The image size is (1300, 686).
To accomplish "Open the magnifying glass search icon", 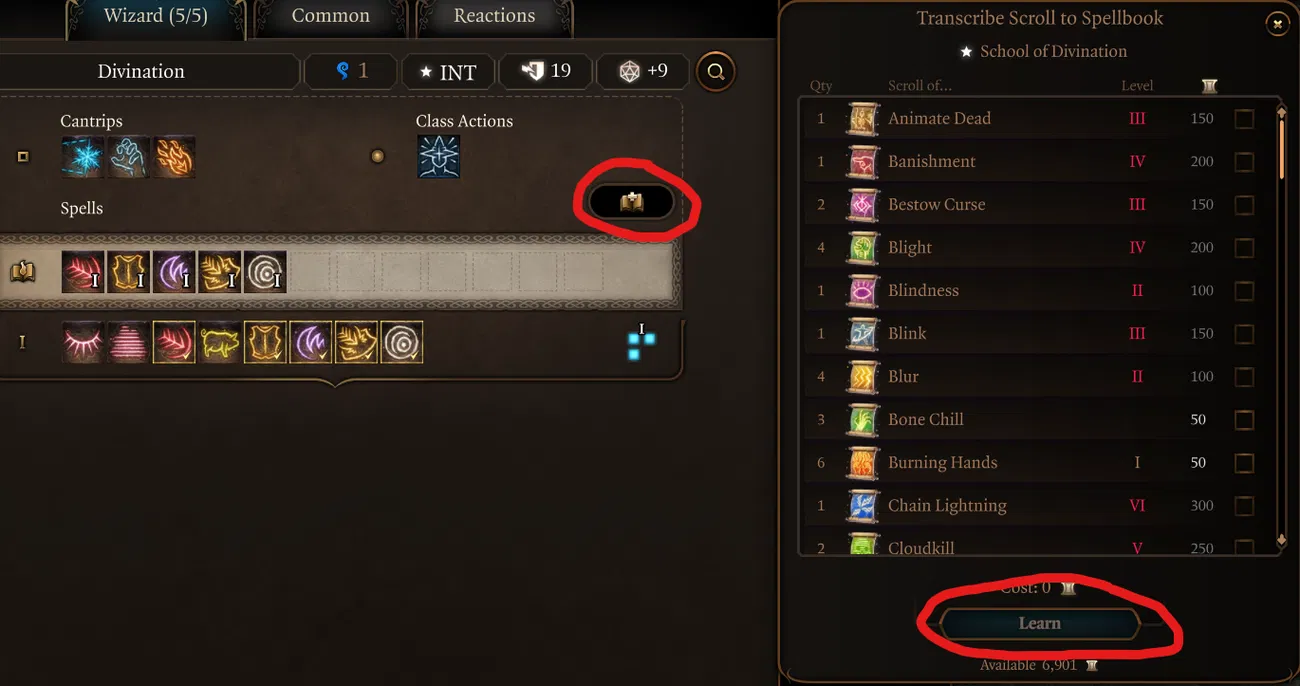I will (x=715, y=71).
